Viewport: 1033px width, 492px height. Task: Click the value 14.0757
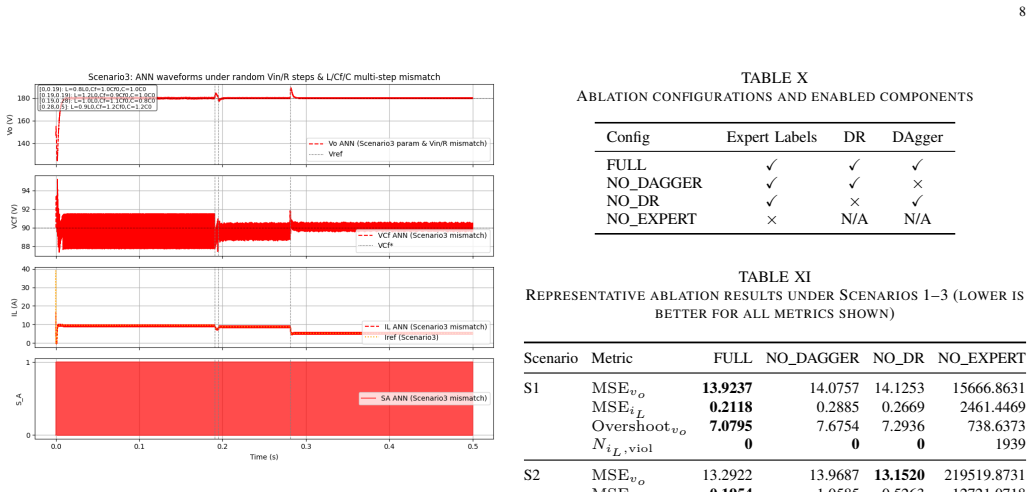835,389
